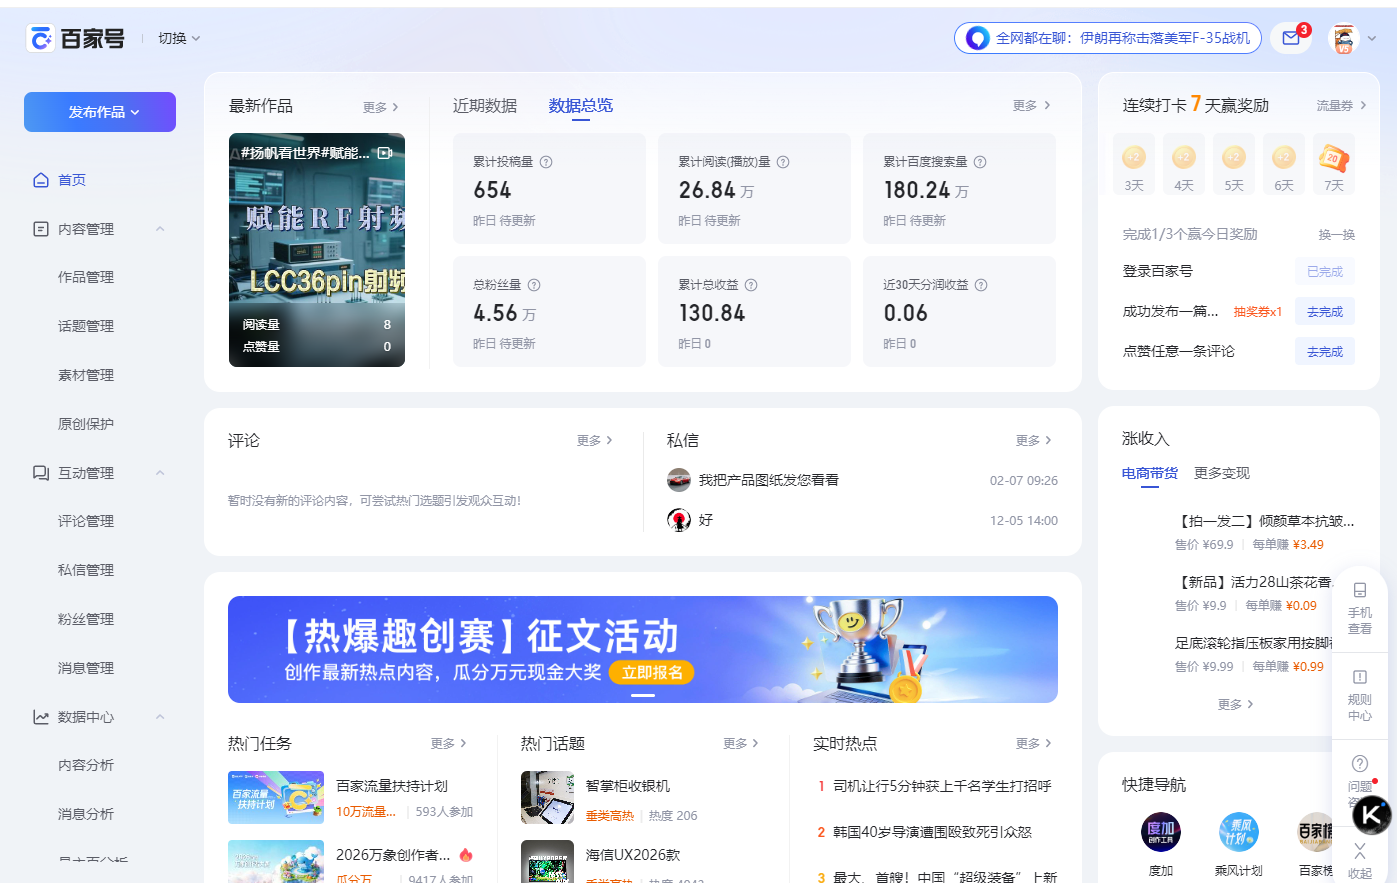Select the 更多变现 tab
Viewport: 1397px width, 883px height.
click(x=1222, y=473)
